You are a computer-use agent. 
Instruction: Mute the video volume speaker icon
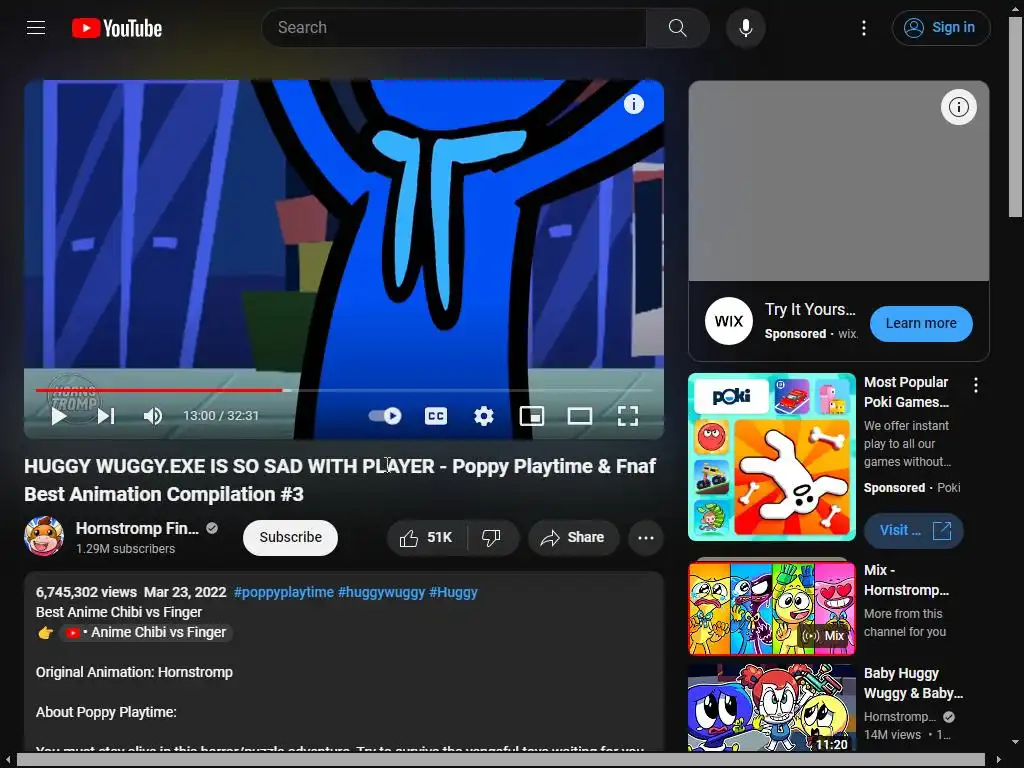(153, 416)
